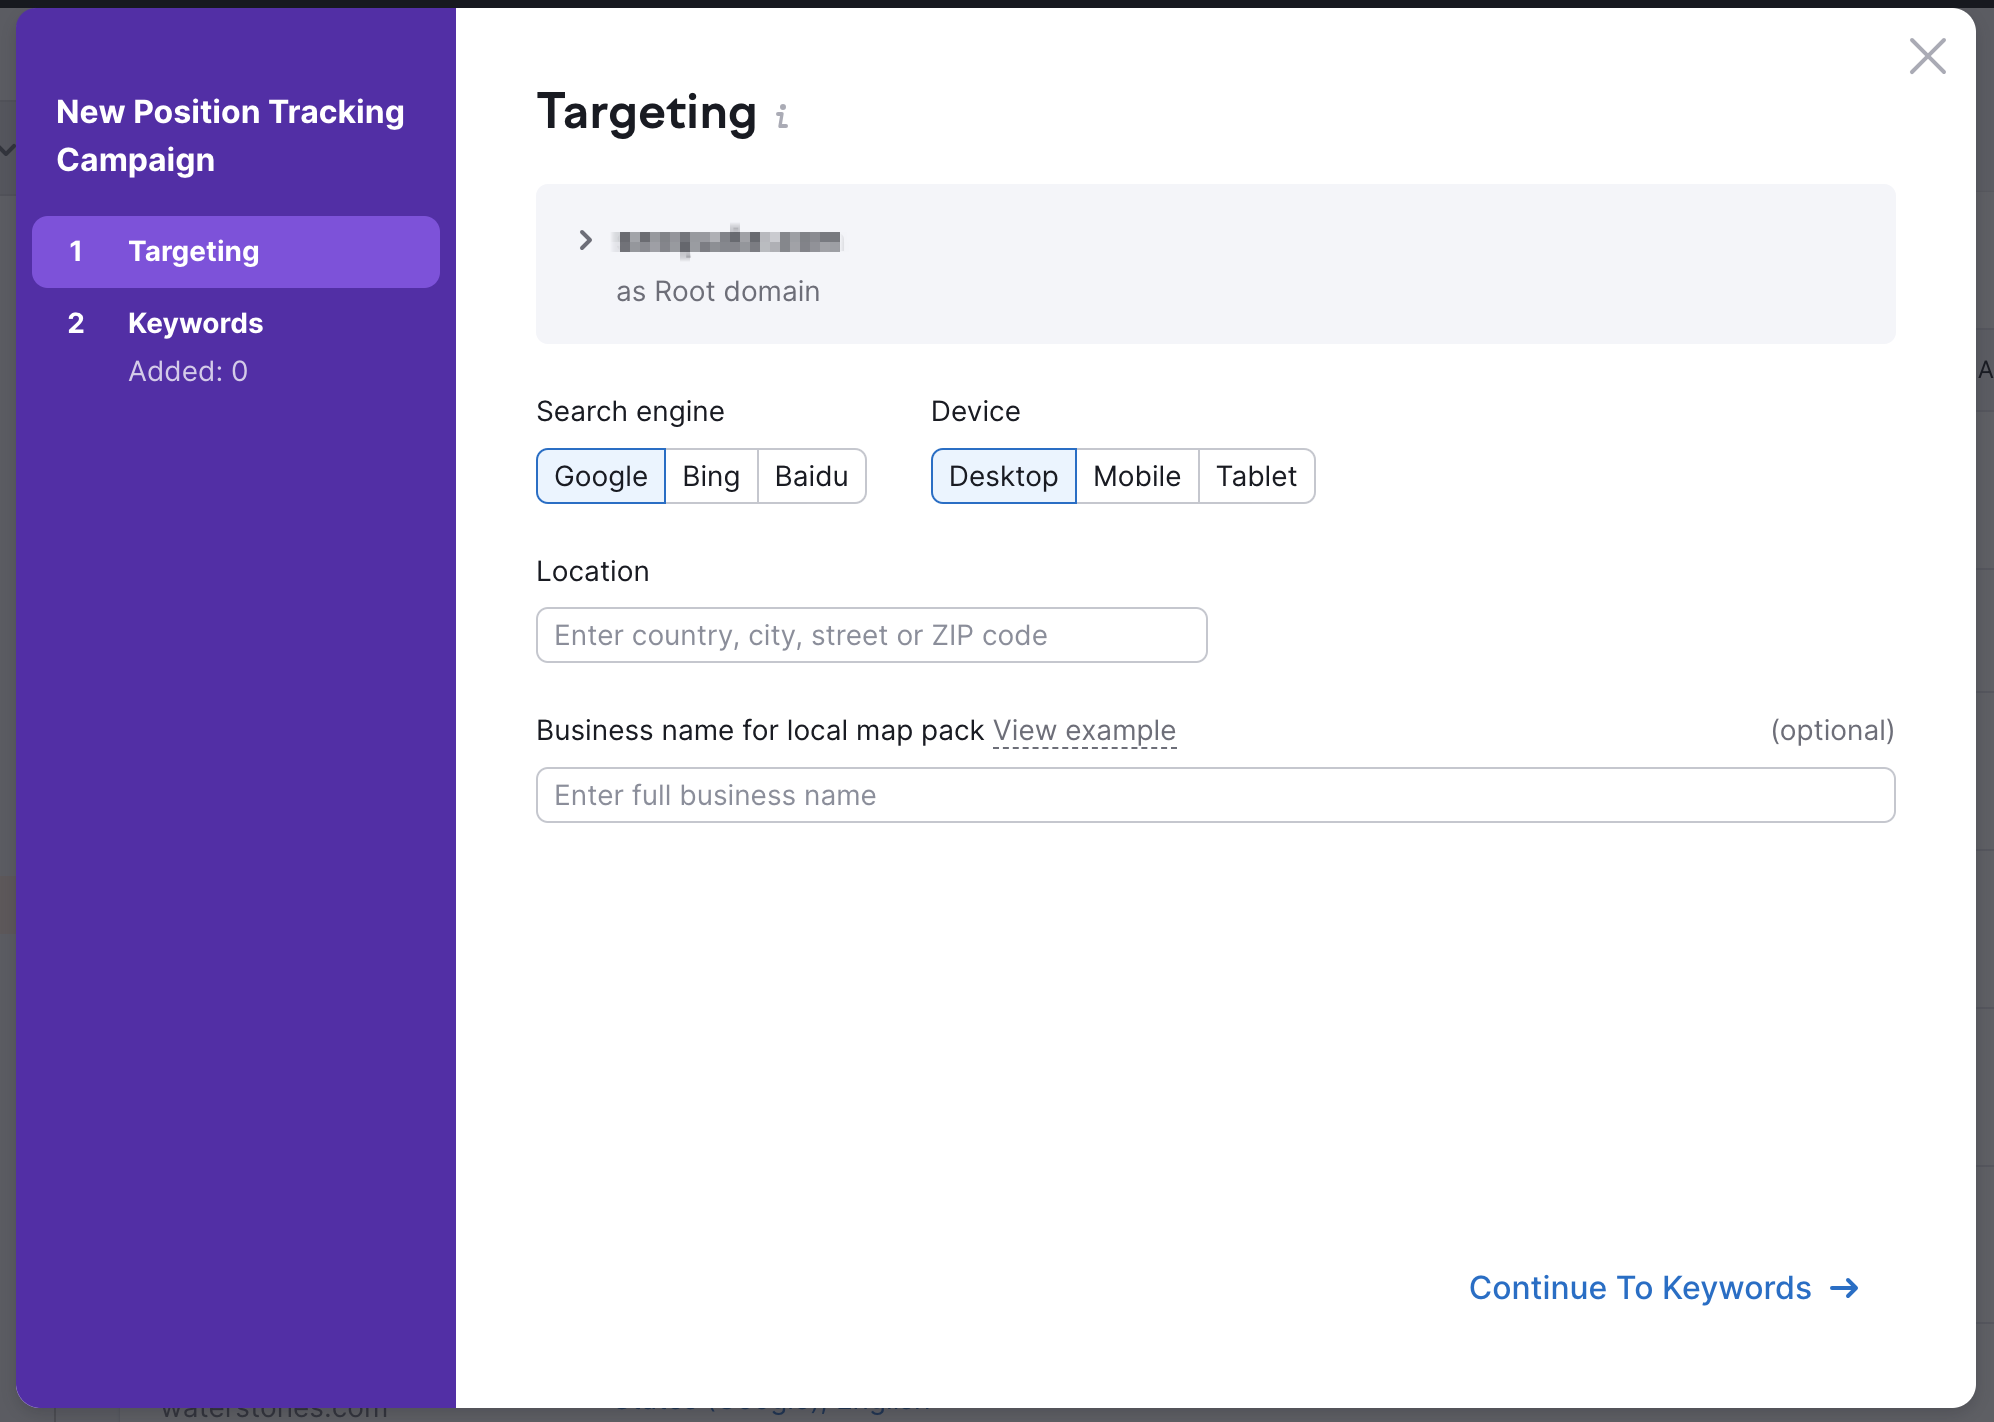This screenshot has height=1422, width=1994.
Task: Select Baidu search engine
Action: pos(811,476)
